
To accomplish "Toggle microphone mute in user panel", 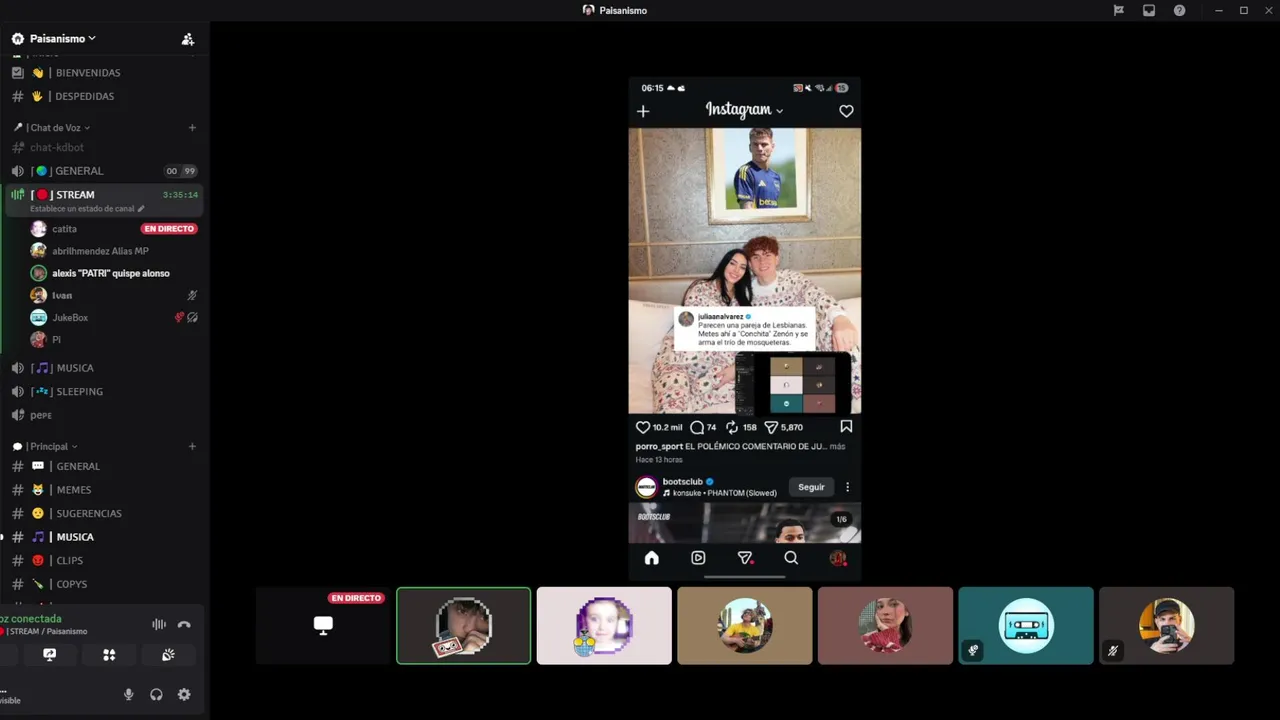I will click(x=128, y=694).
